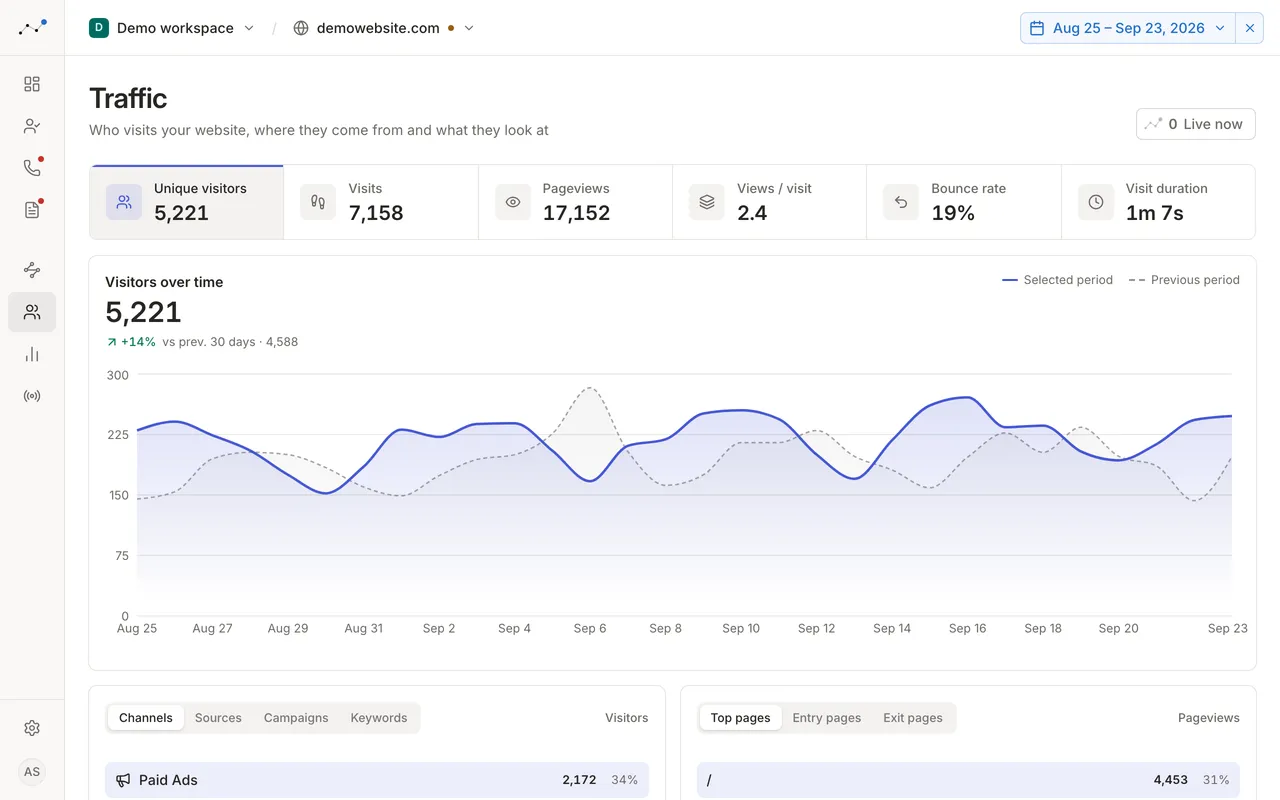Screen dimensions: 1280x800
Task: Open the journey path icon in sidebar
Action: pyautogui.click(x=32, y=270)
